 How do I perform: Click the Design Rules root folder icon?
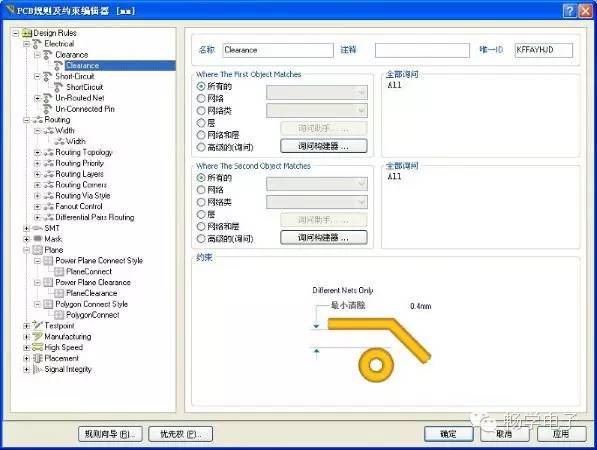click(27, 33)
